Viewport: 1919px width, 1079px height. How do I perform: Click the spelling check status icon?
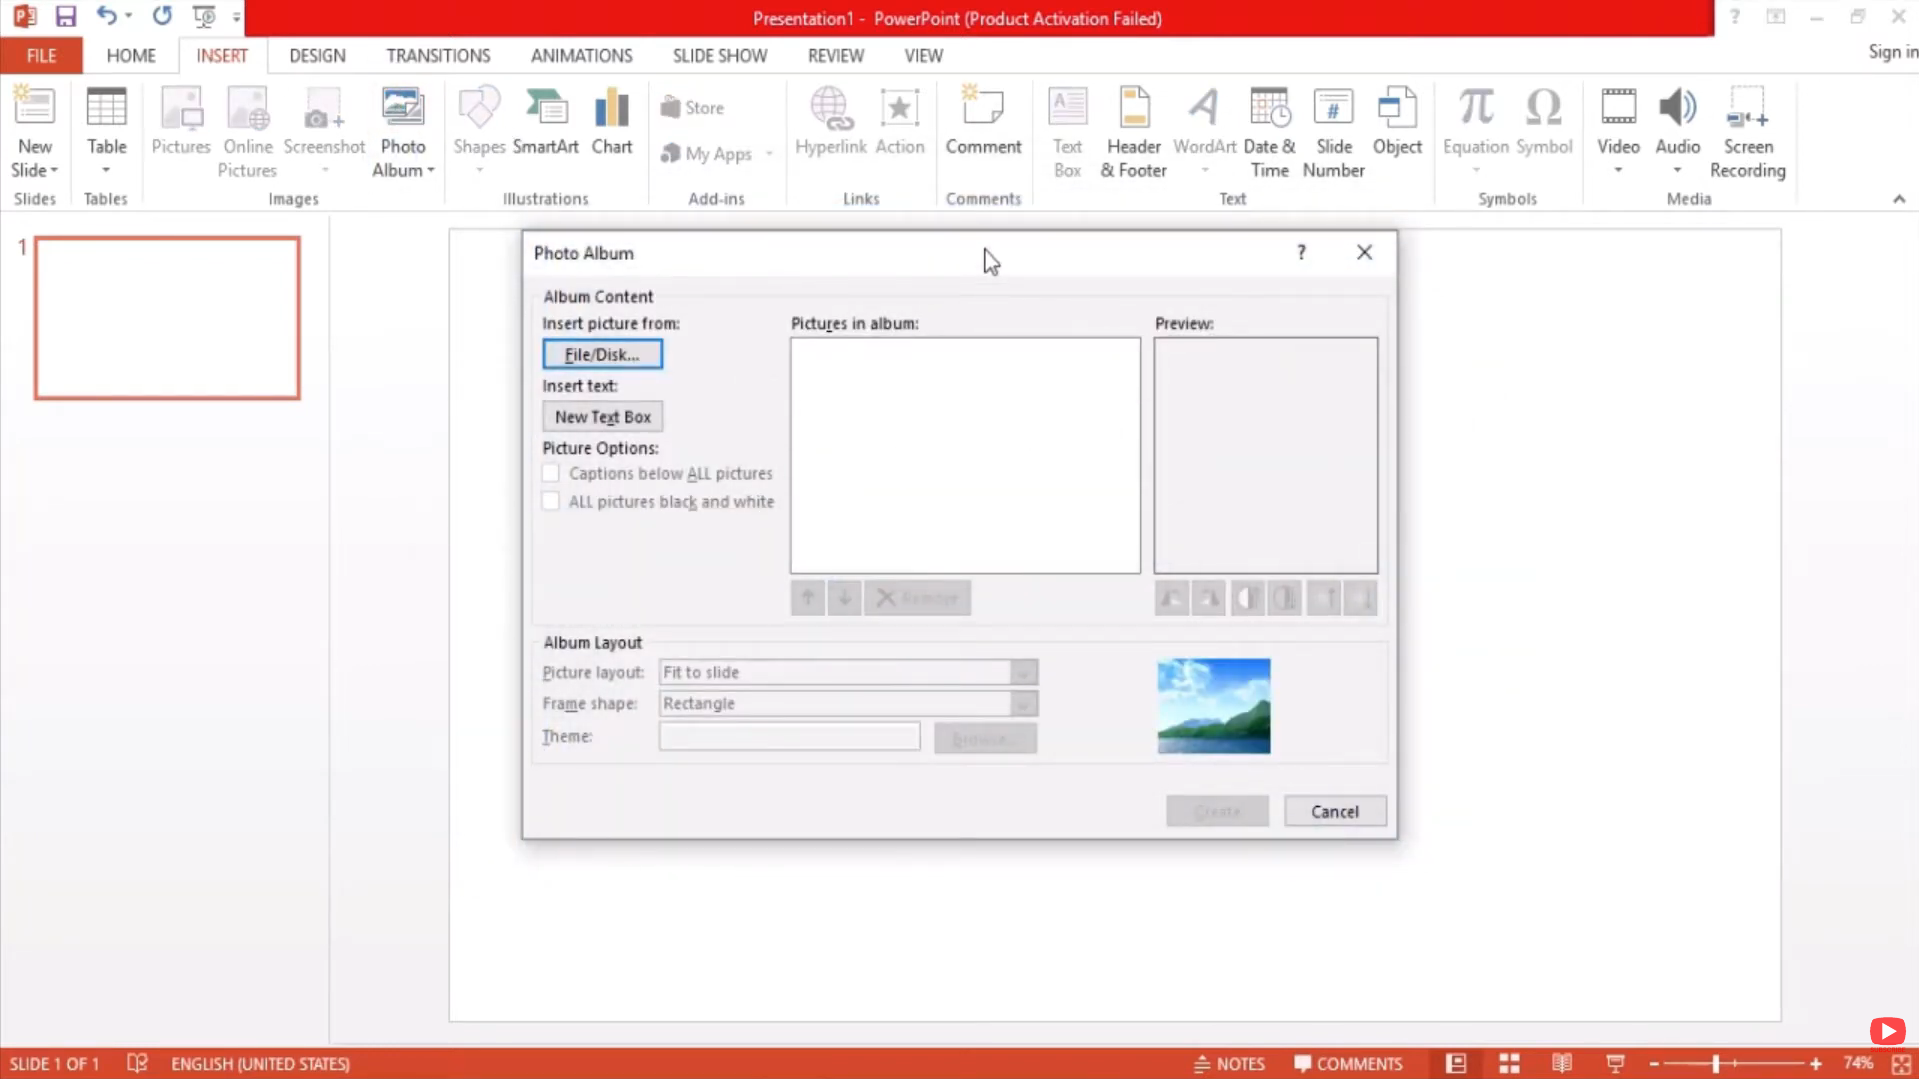tap(137, 1064)
